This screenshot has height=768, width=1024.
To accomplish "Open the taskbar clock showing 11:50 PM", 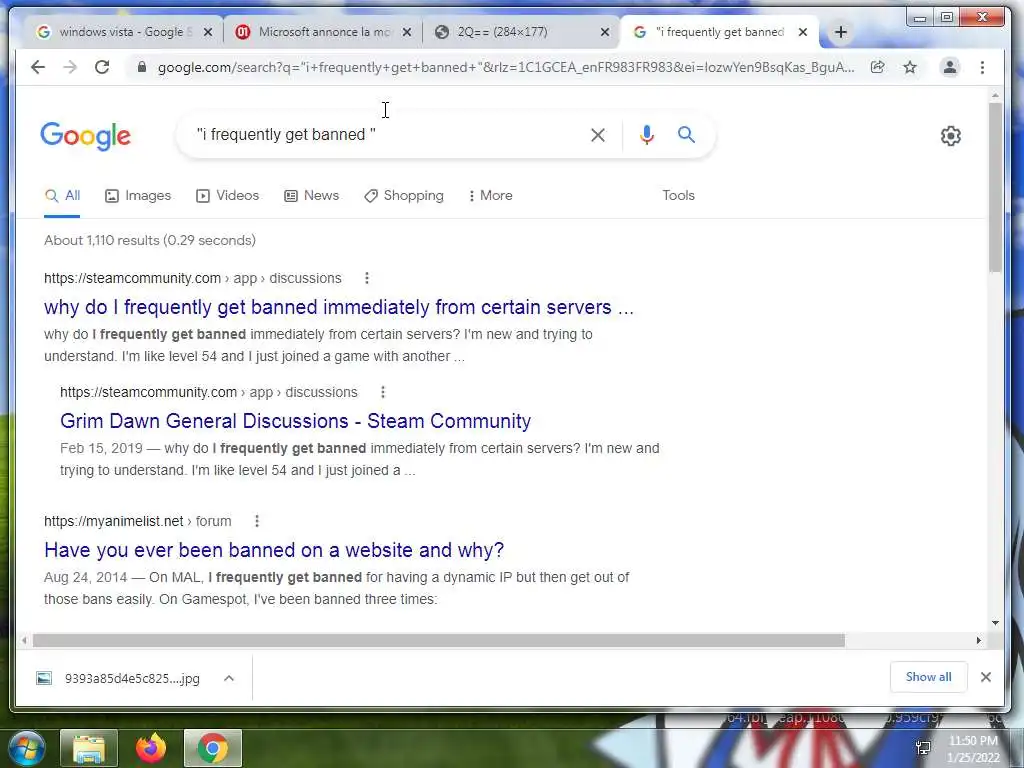I will point(973,749).
